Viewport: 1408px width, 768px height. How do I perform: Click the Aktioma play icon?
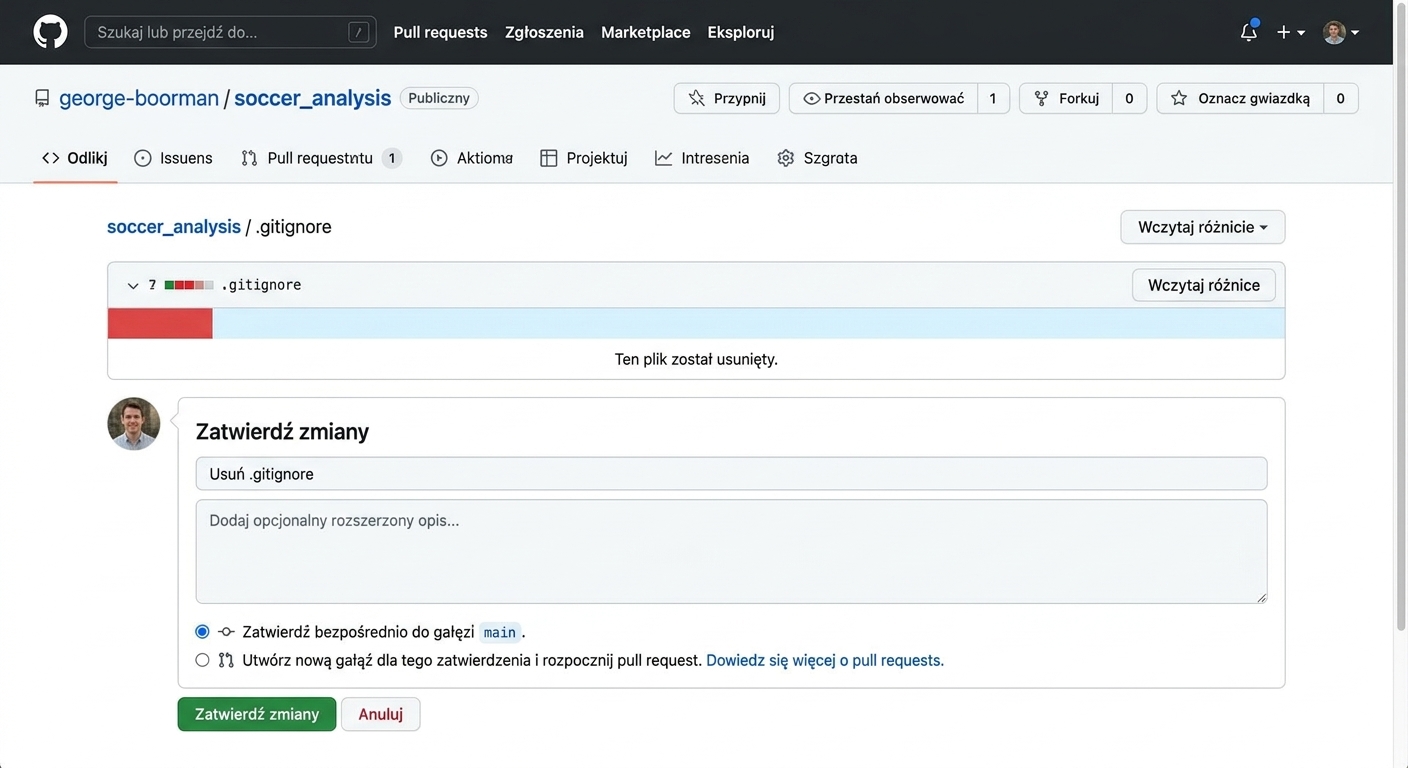click(439, 158)
